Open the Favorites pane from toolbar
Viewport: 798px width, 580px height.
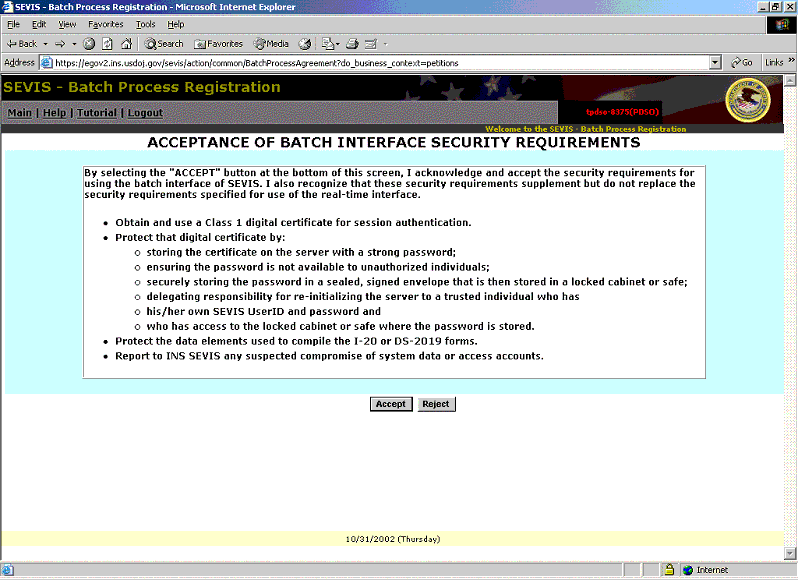click(x=219, y=44)
